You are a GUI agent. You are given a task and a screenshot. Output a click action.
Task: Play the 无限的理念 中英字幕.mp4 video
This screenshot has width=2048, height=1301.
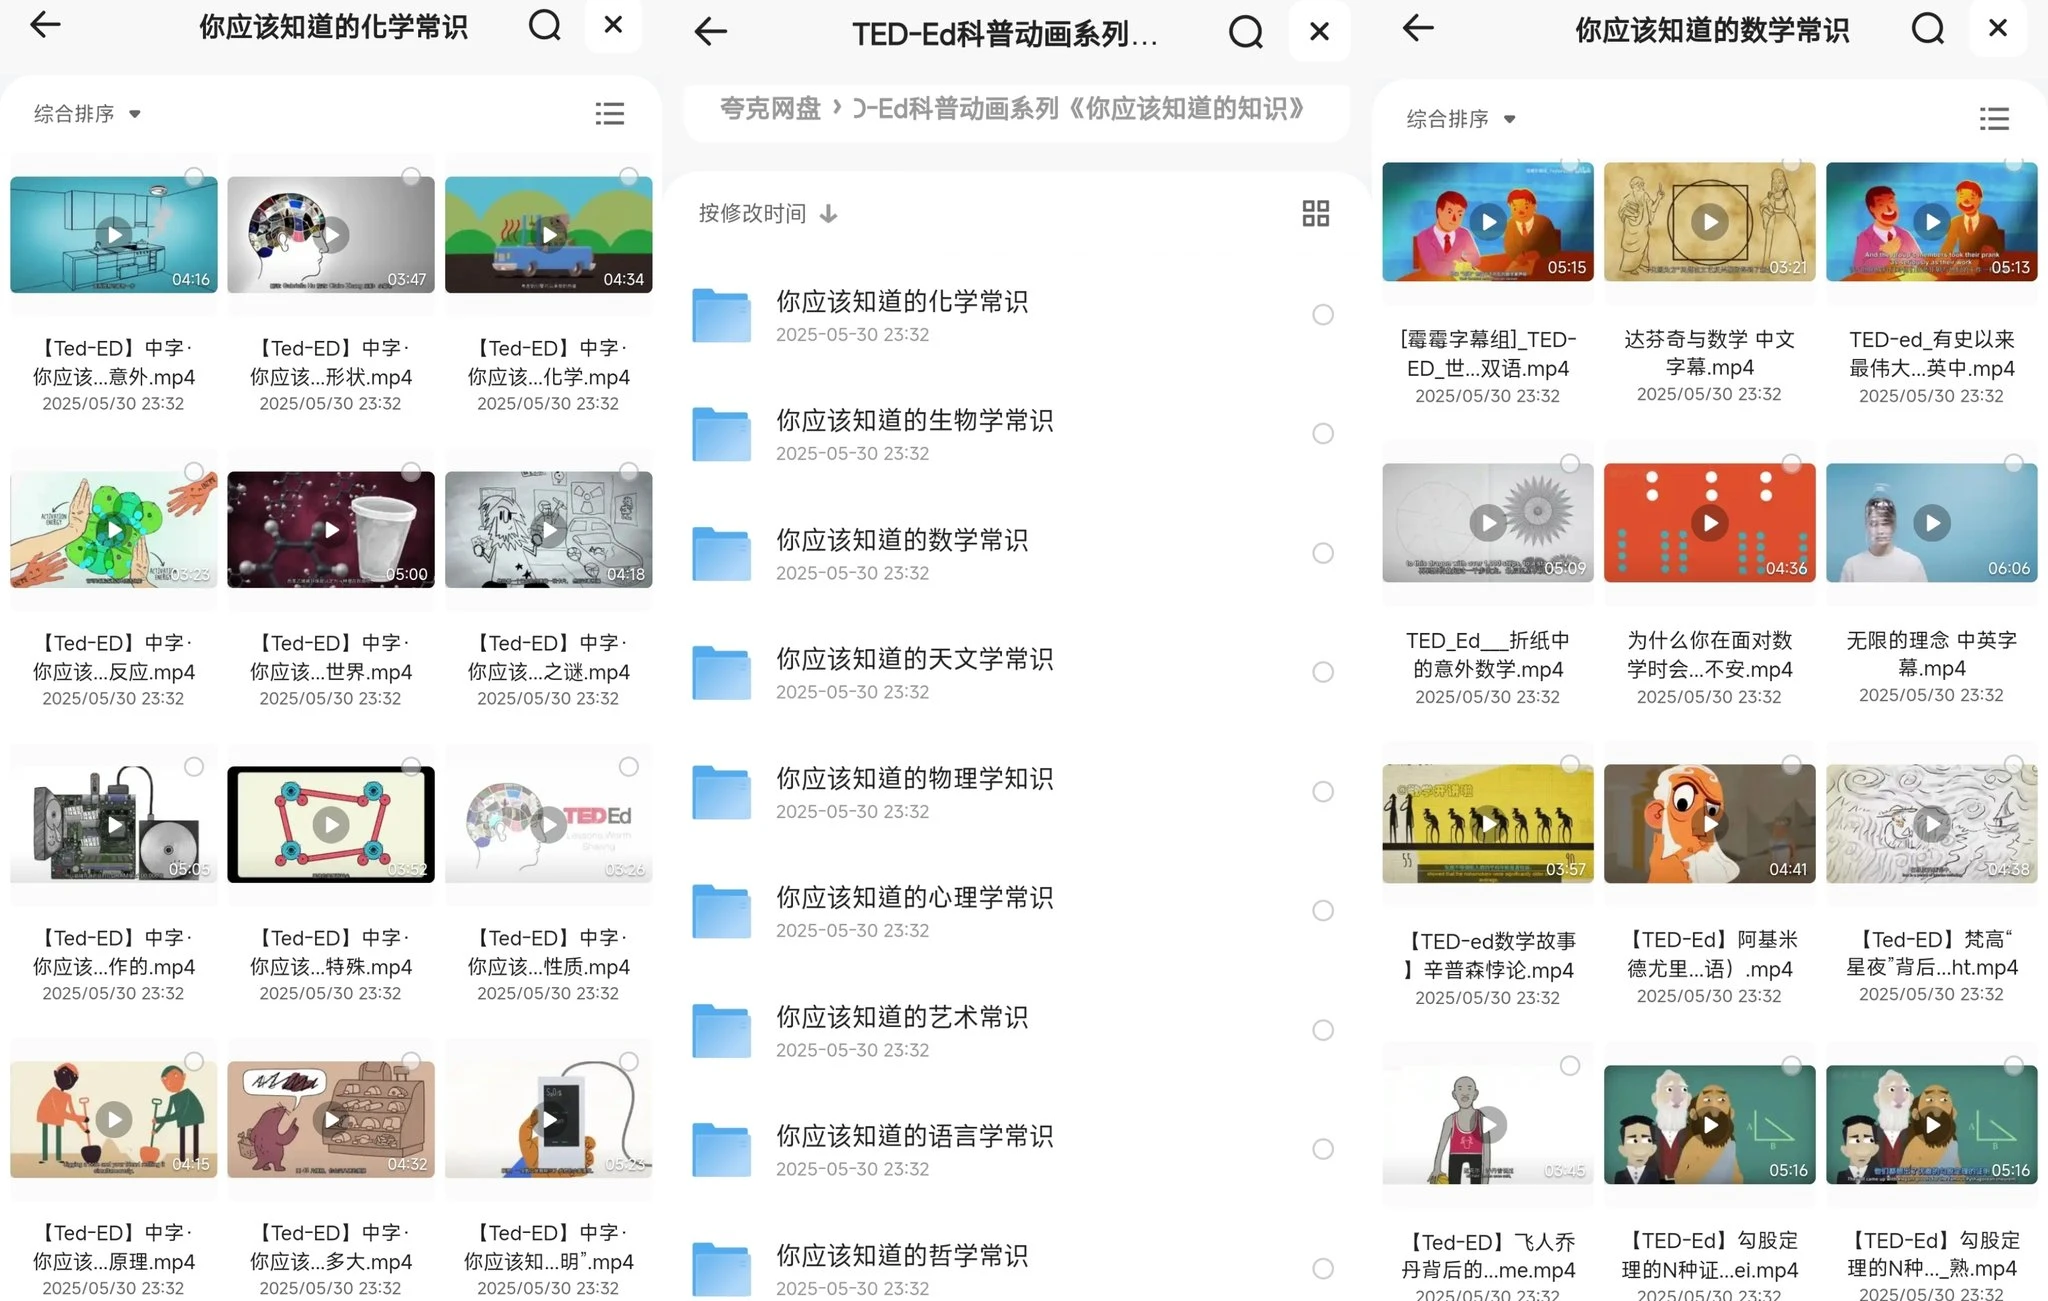coord(1931,522)
